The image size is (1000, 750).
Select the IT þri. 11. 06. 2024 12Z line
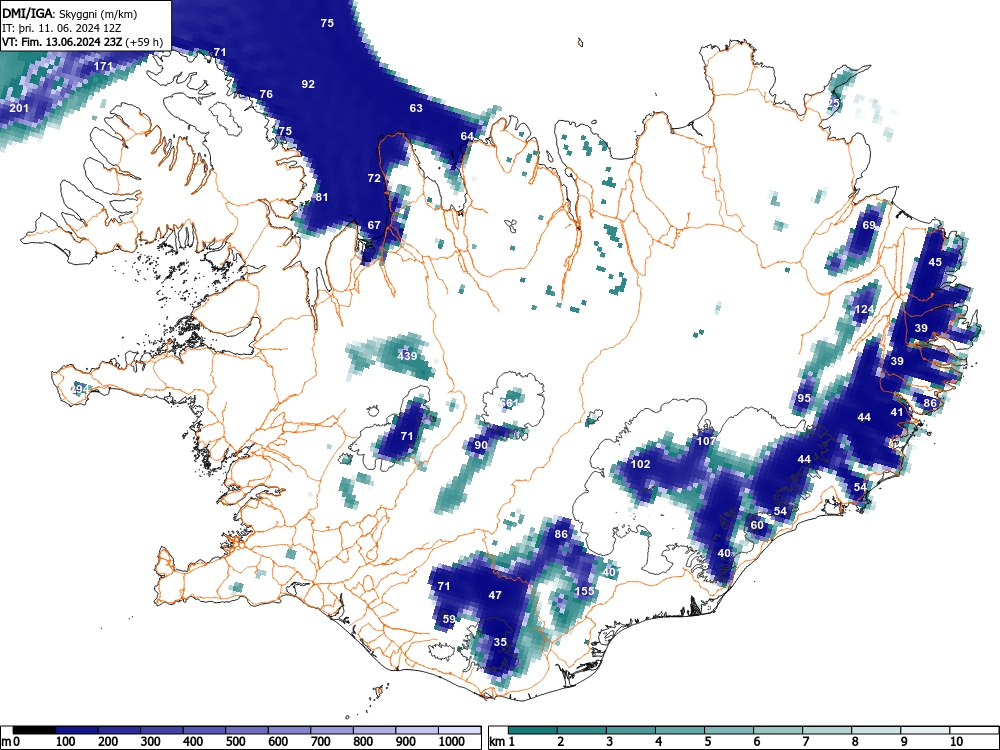(62, 28)
